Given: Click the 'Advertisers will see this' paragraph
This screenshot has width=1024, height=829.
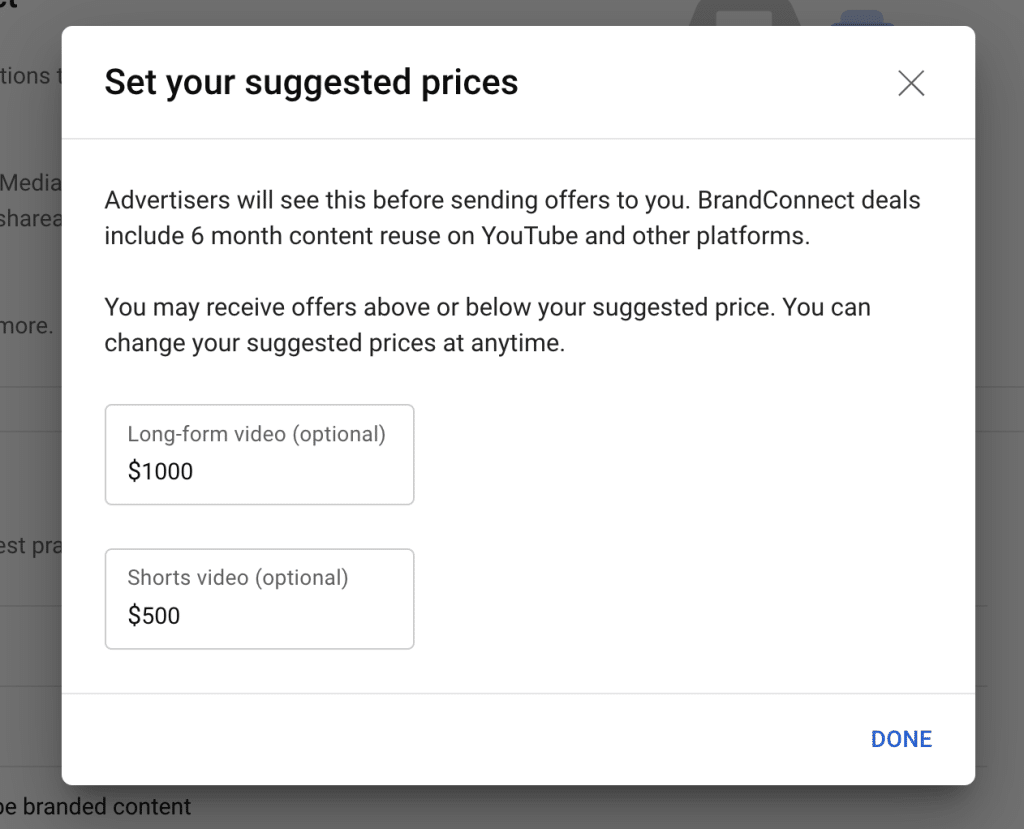Looking at the screenshot, I should [x=512, y=218].
